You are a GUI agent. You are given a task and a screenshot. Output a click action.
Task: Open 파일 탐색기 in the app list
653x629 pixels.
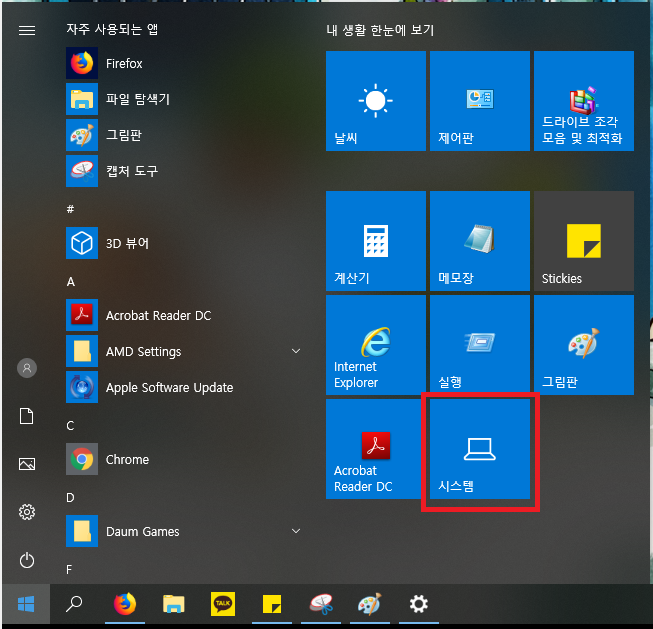click(x=183, y=99)
